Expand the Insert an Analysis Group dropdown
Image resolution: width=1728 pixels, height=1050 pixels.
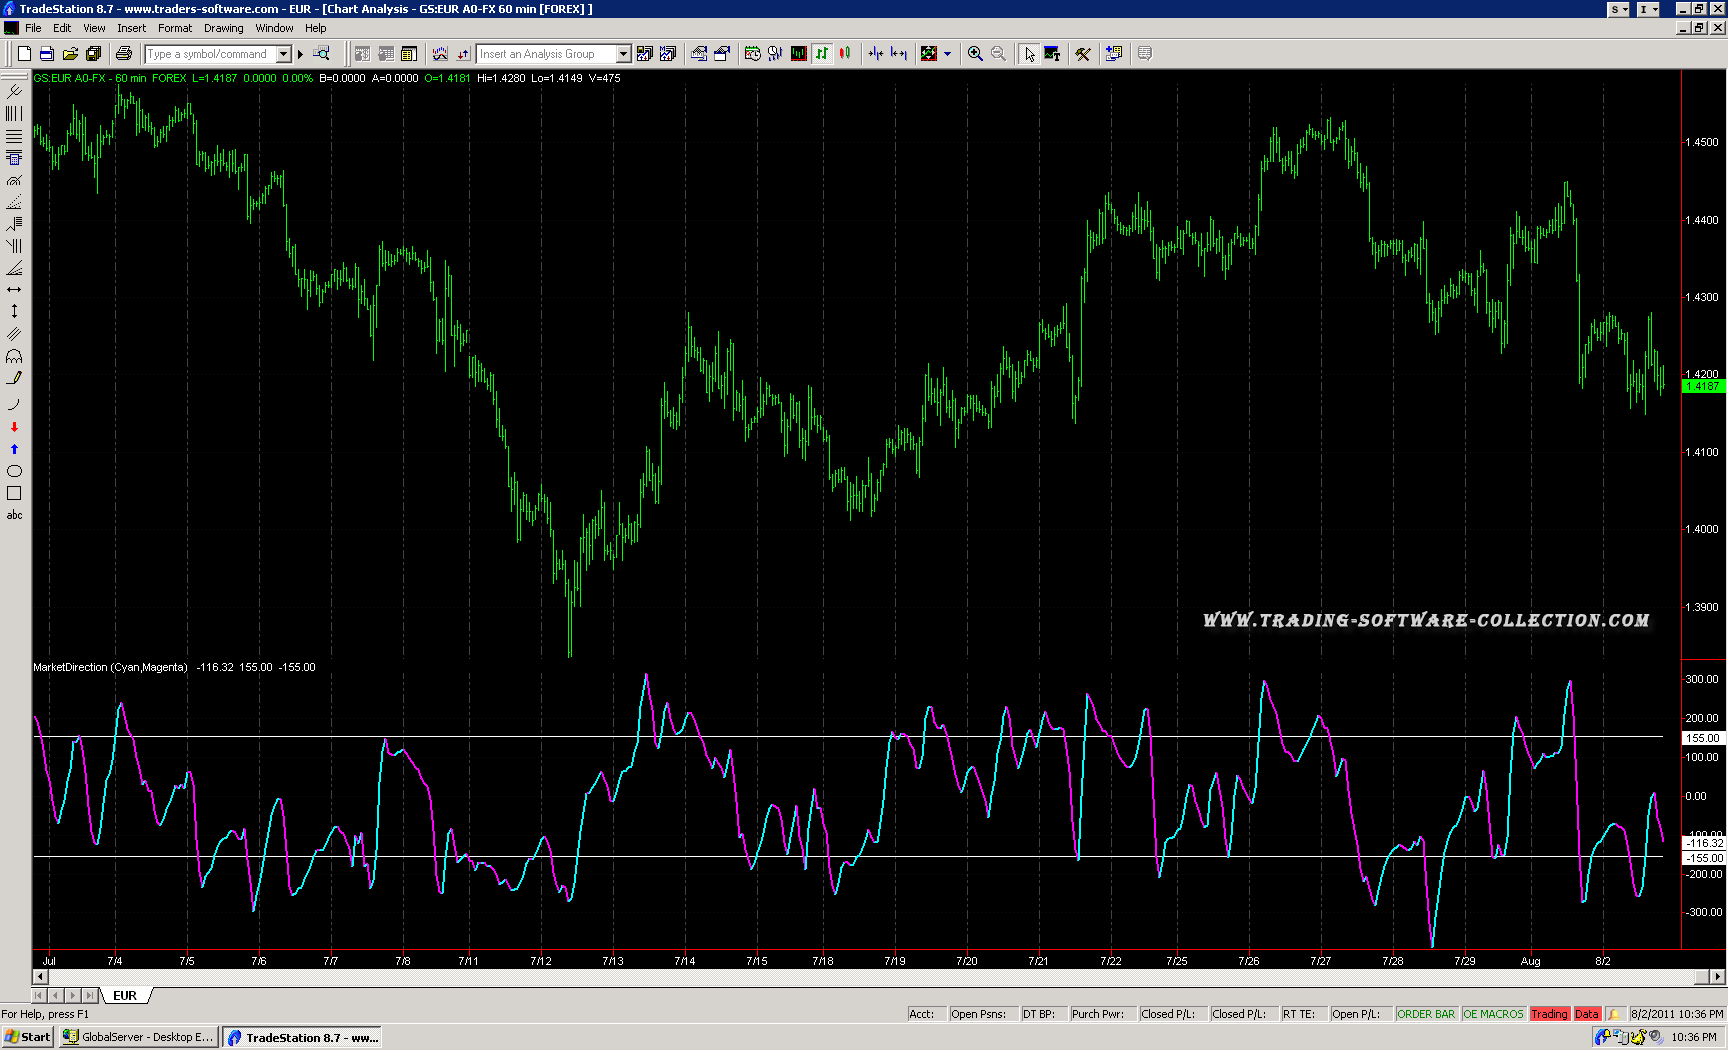point(623,54)
